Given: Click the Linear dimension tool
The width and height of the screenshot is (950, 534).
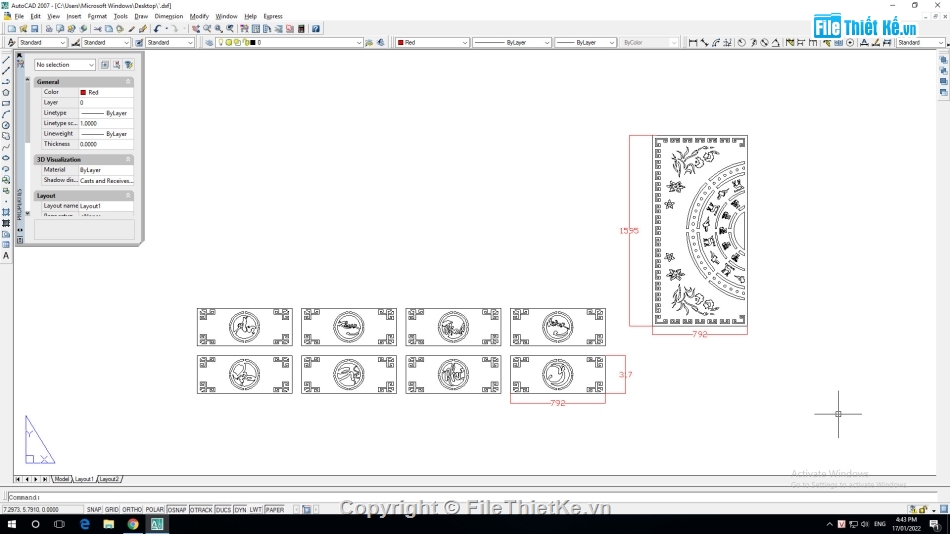Looking at the screenshot, I should [x=693, y=42].
